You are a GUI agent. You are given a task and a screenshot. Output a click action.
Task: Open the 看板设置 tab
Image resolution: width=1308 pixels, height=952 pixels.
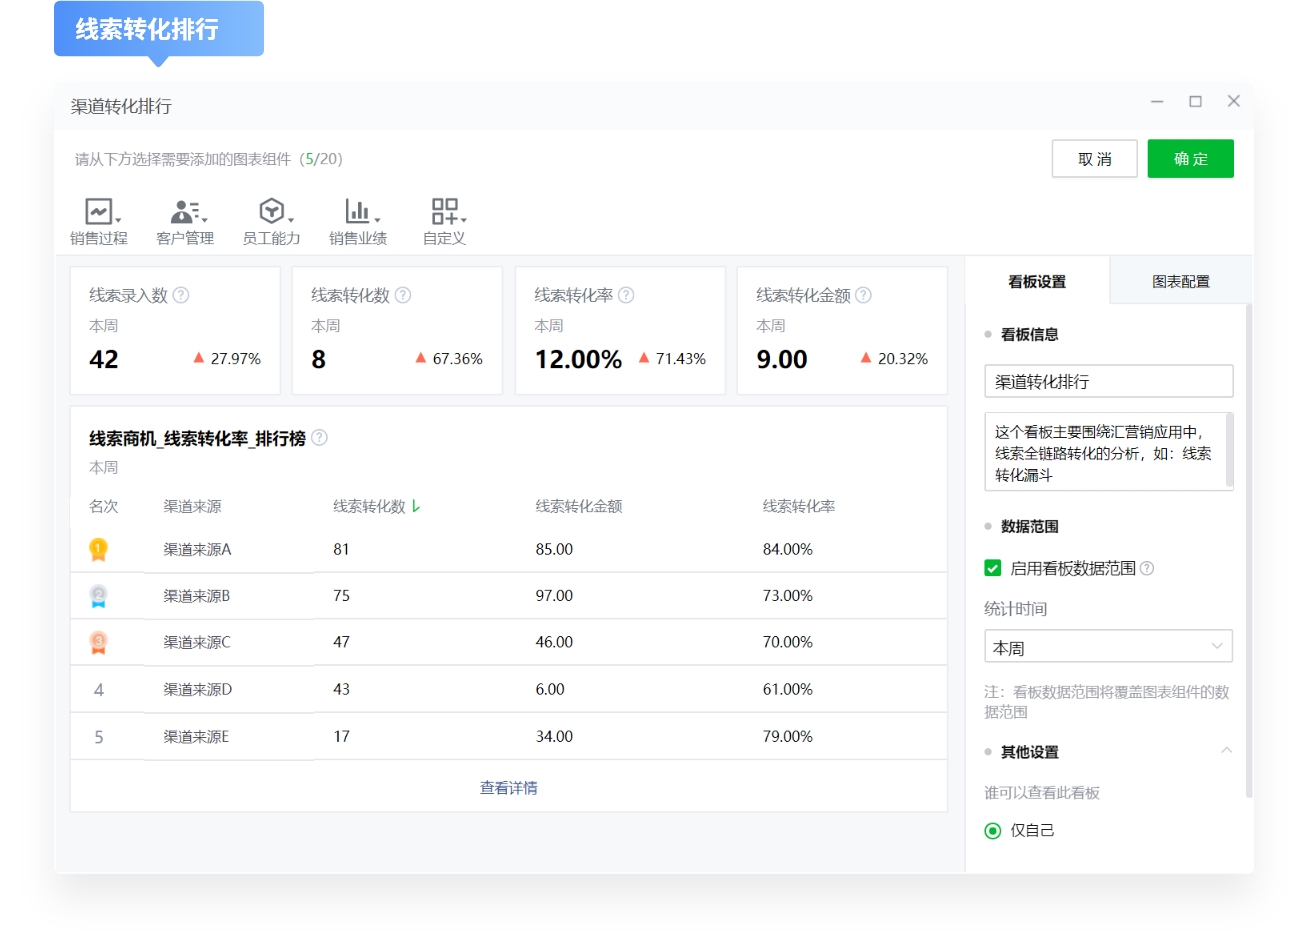click(1038, 281)
